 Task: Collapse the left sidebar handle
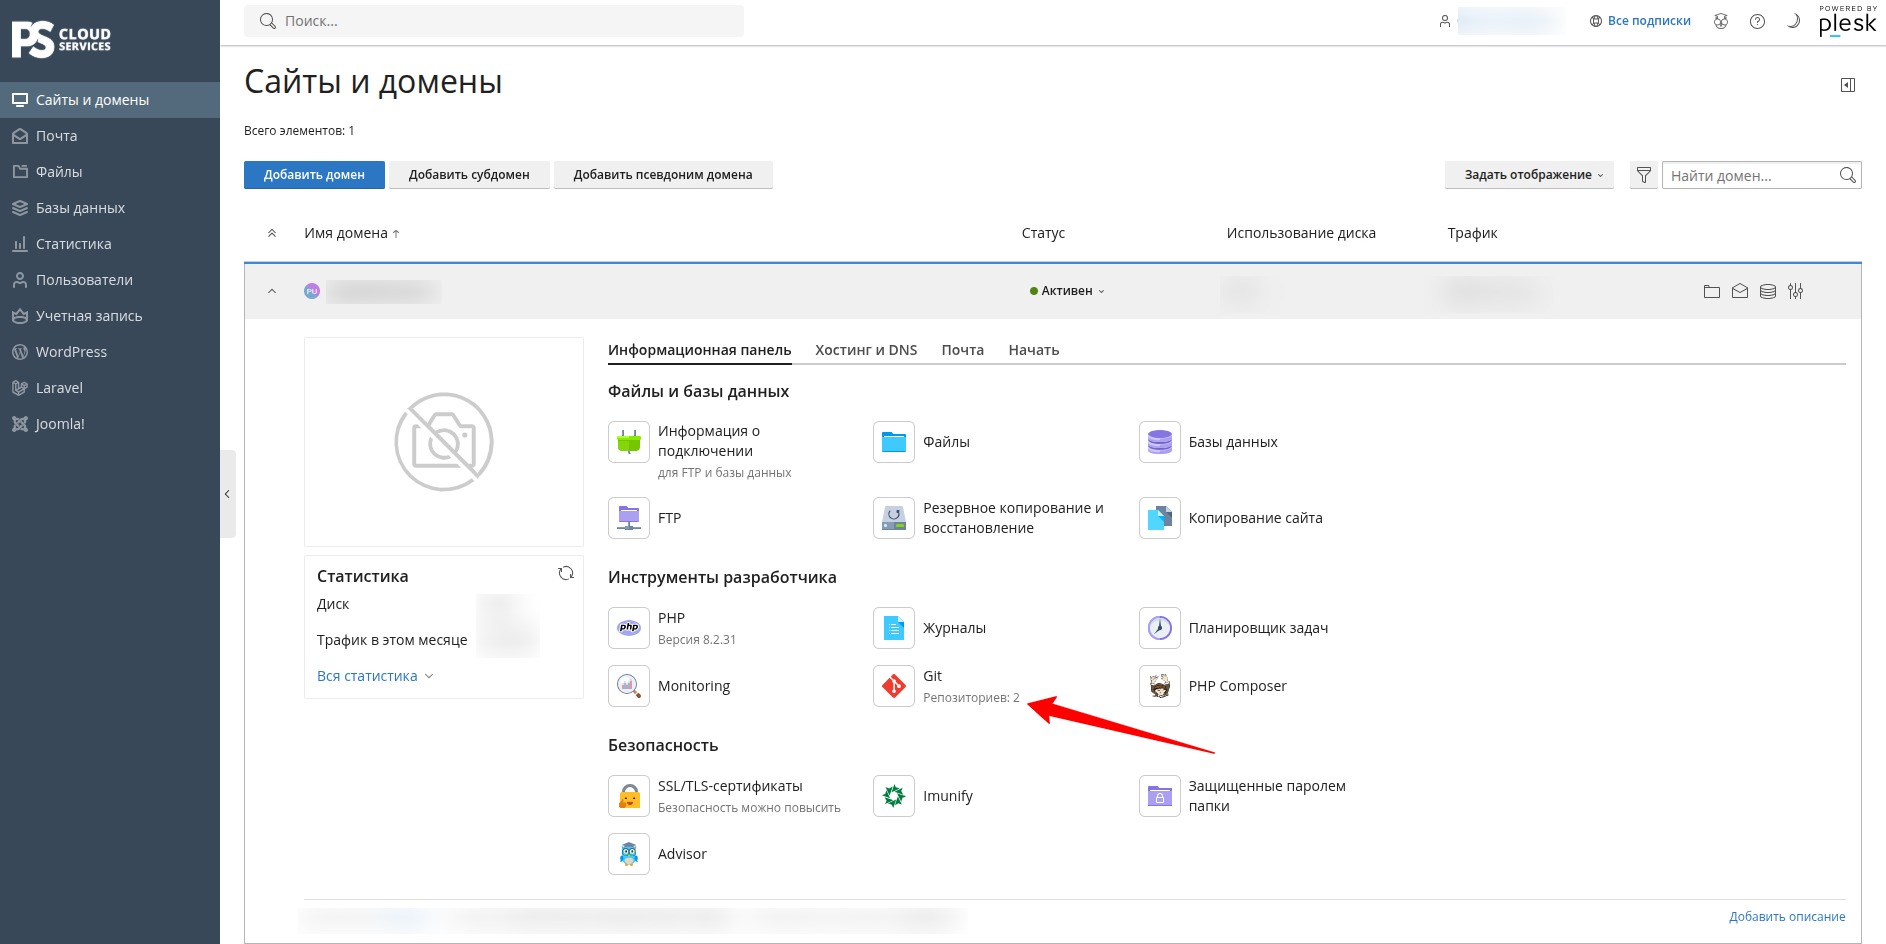click(x=228, y=494)
